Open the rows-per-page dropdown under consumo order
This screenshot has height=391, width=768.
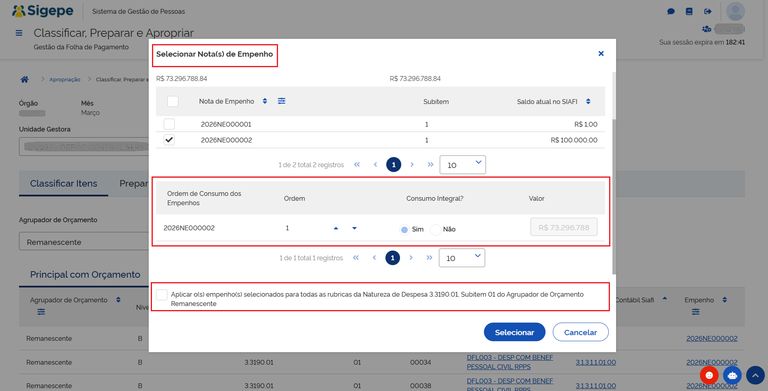462,258
